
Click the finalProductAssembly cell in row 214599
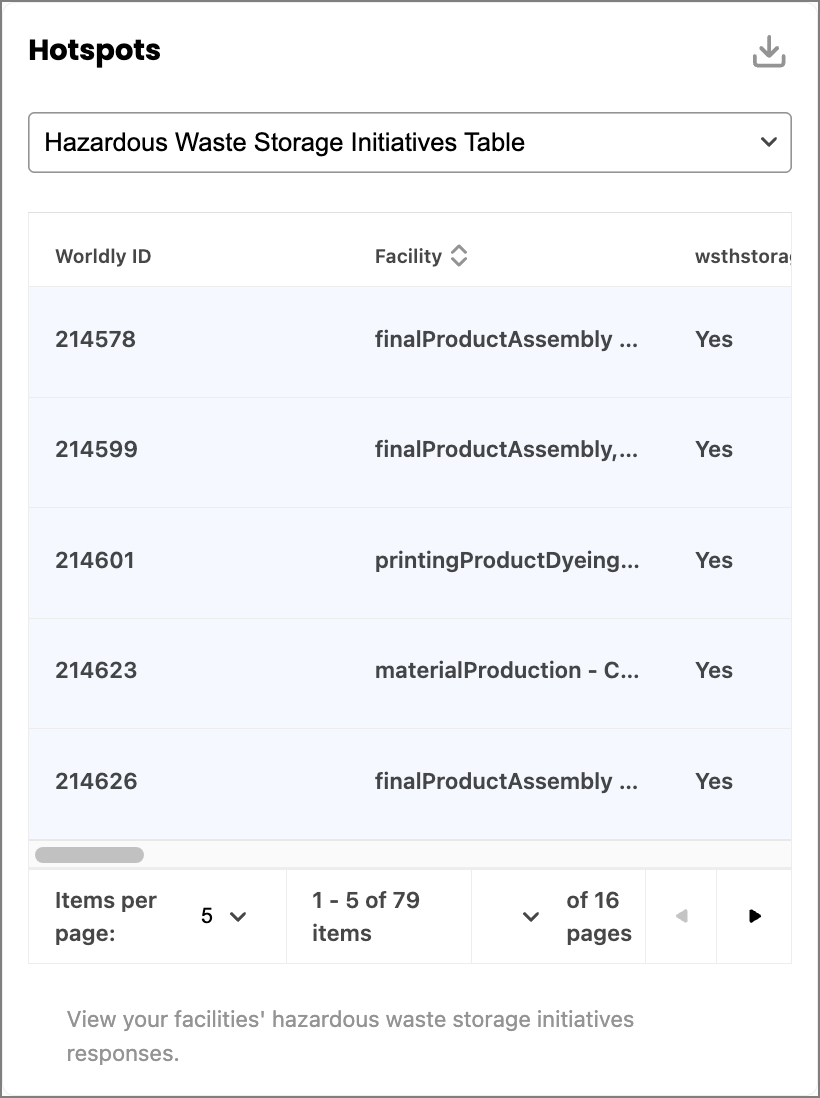(x=506, y=449)
